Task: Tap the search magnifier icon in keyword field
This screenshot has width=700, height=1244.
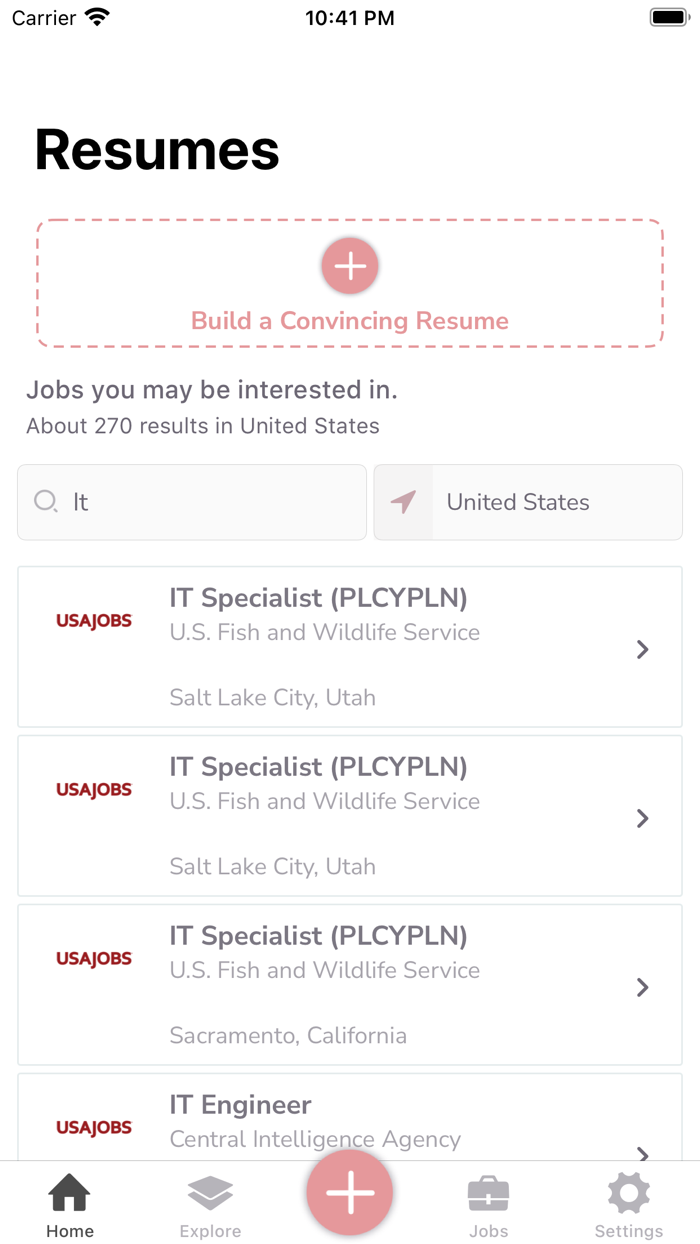Action: click(46, 502)
